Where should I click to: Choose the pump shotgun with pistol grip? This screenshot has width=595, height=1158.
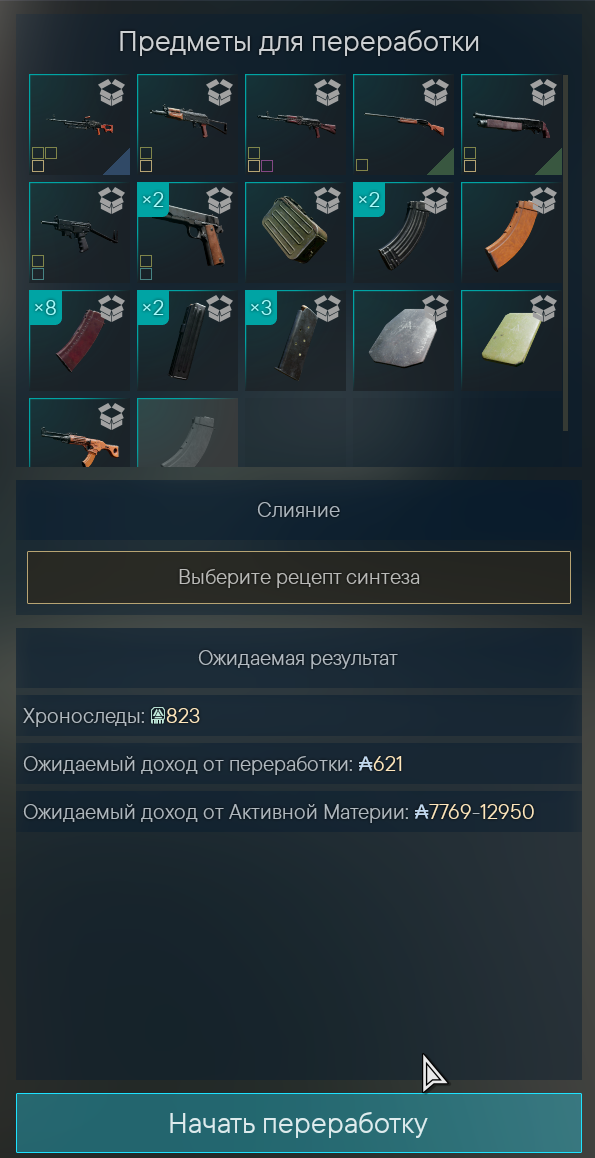(x=512, y=125)
